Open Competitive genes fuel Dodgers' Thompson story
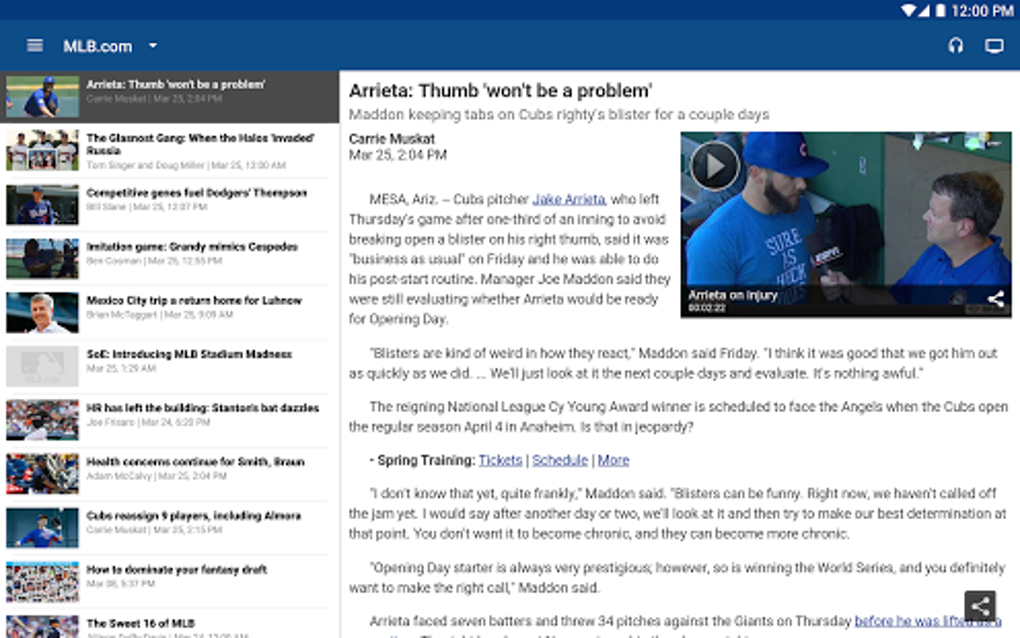Viewport: 1020px width, 638px height. (170, 204)
